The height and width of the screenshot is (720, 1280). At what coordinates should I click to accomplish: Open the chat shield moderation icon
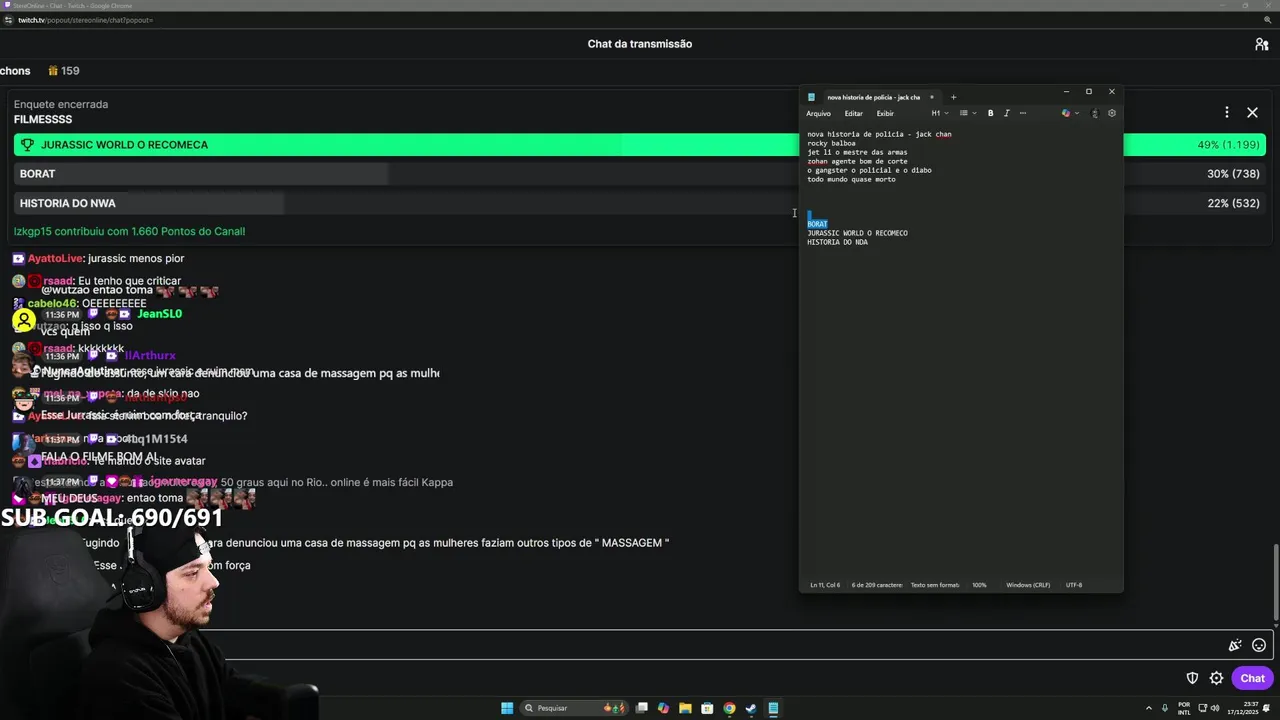click(x=1192, y=678)
